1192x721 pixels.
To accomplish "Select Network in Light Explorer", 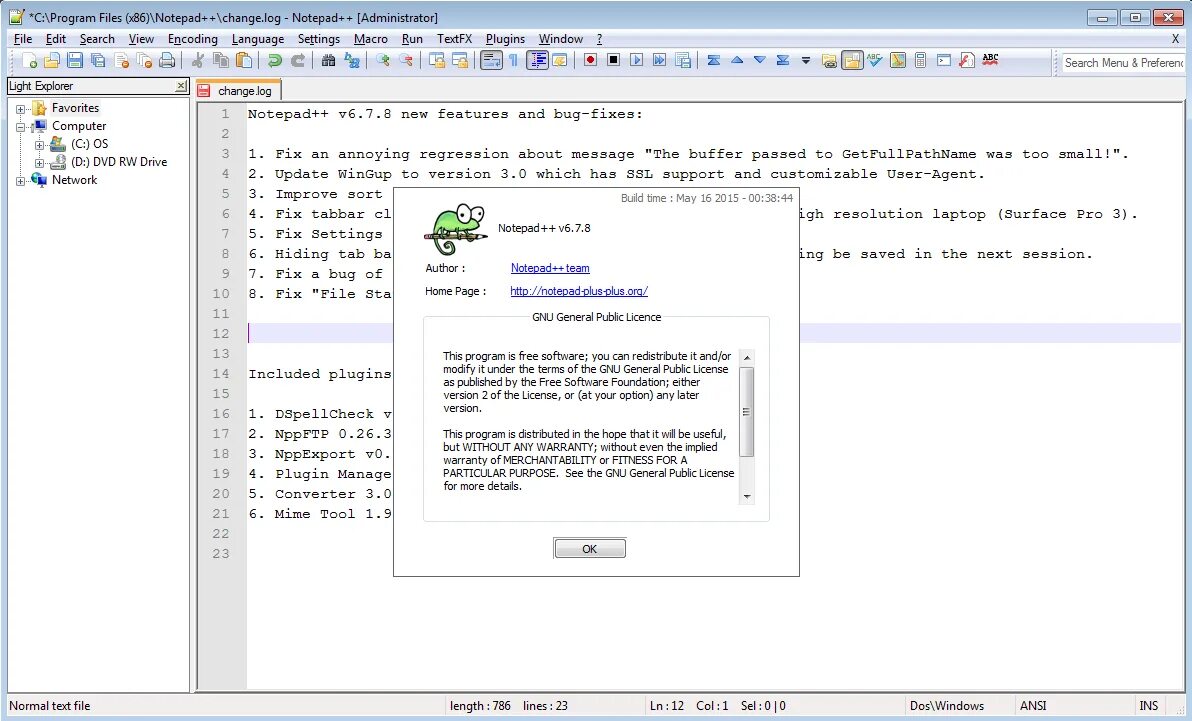I will 74,180.
